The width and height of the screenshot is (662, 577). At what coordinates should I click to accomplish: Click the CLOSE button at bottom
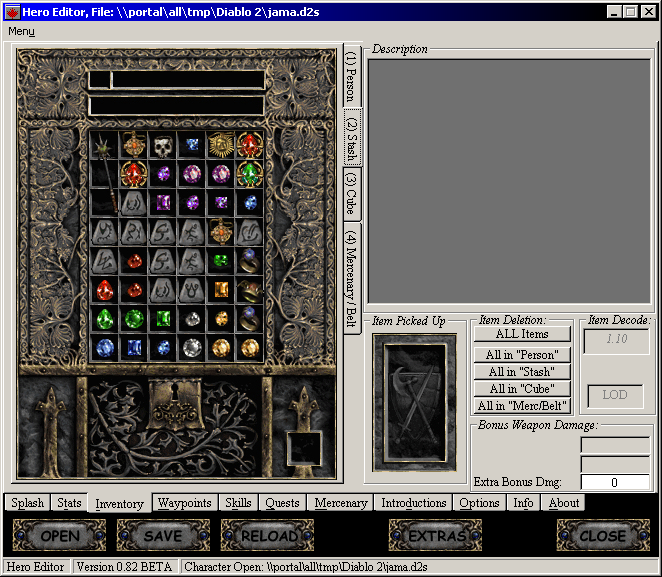coord(603,536)
